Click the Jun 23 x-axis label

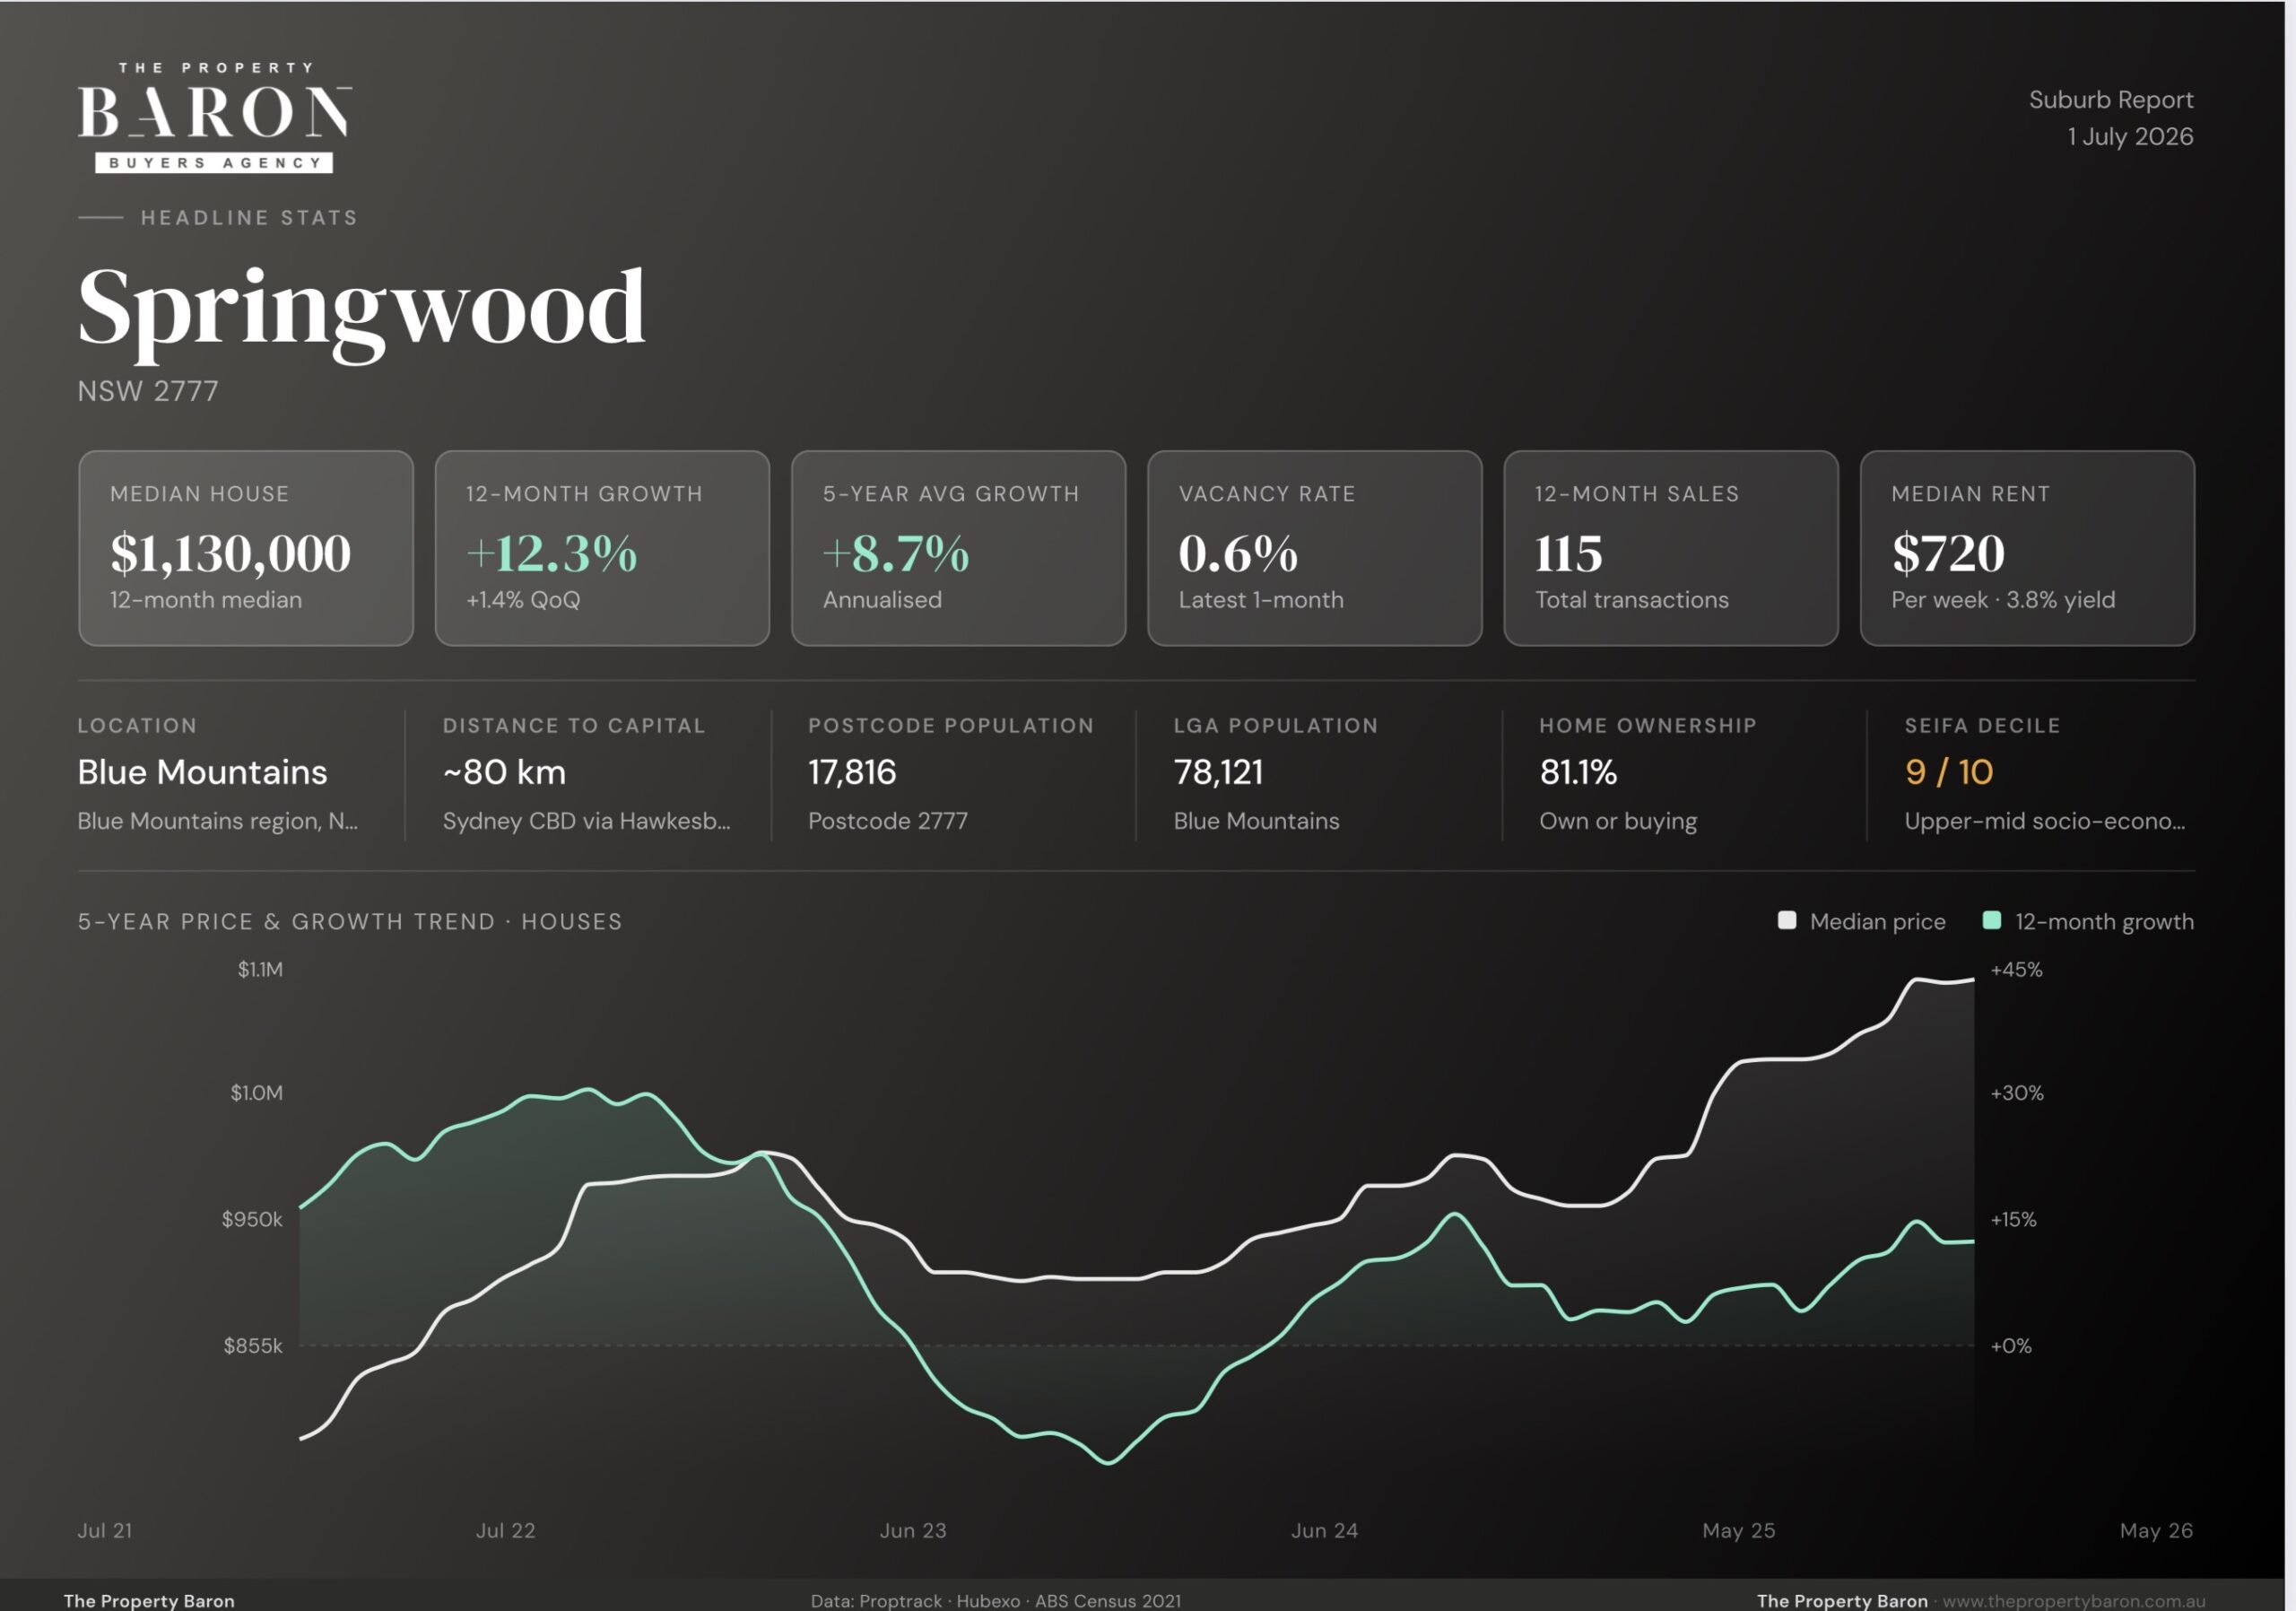[x=913, y=1530]
